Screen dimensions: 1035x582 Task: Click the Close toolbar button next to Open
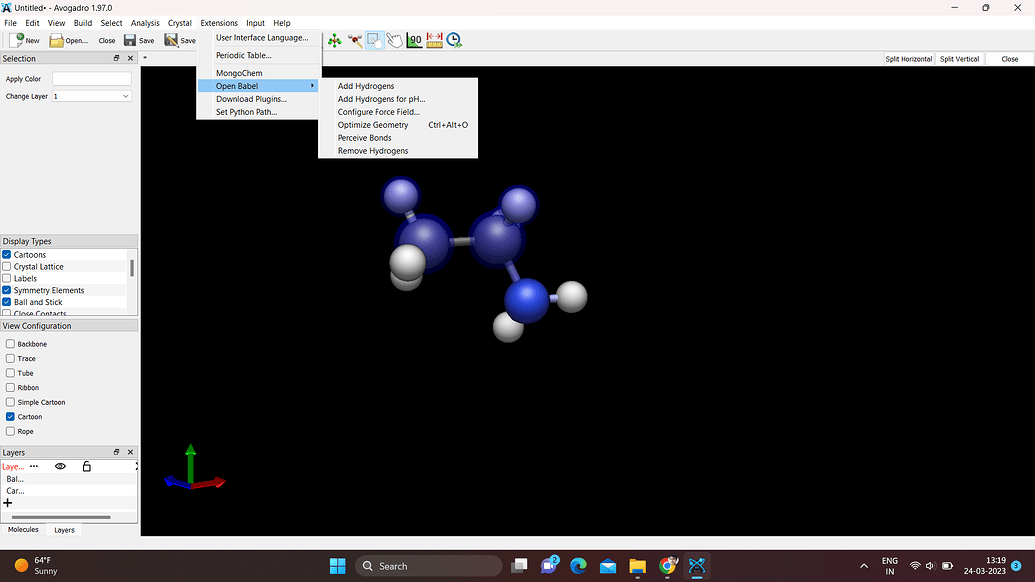click(107, 41)
